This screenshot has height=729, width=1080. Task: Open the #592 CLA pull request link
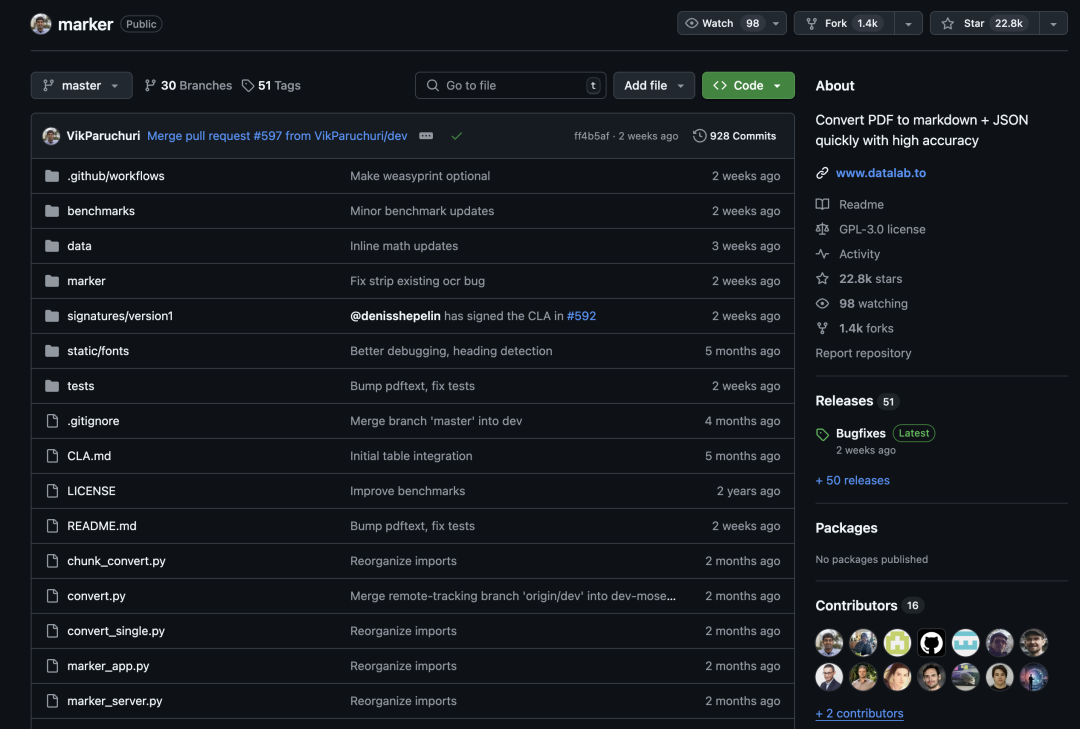pyautogui.click(x=581, y=316)
